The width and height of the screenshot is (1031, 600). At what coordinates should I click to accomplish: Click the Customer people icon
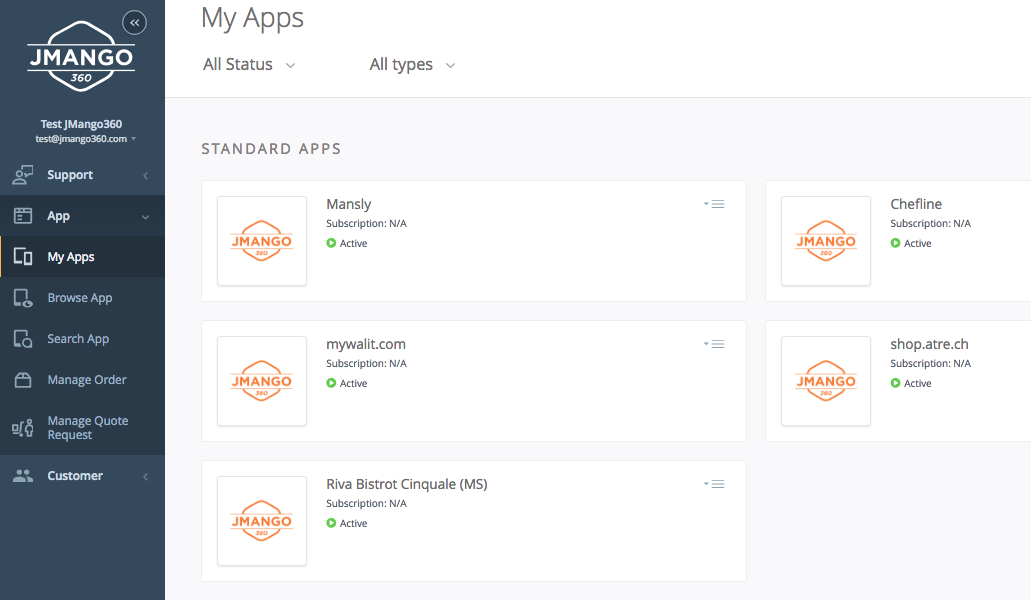pos(23,476)
